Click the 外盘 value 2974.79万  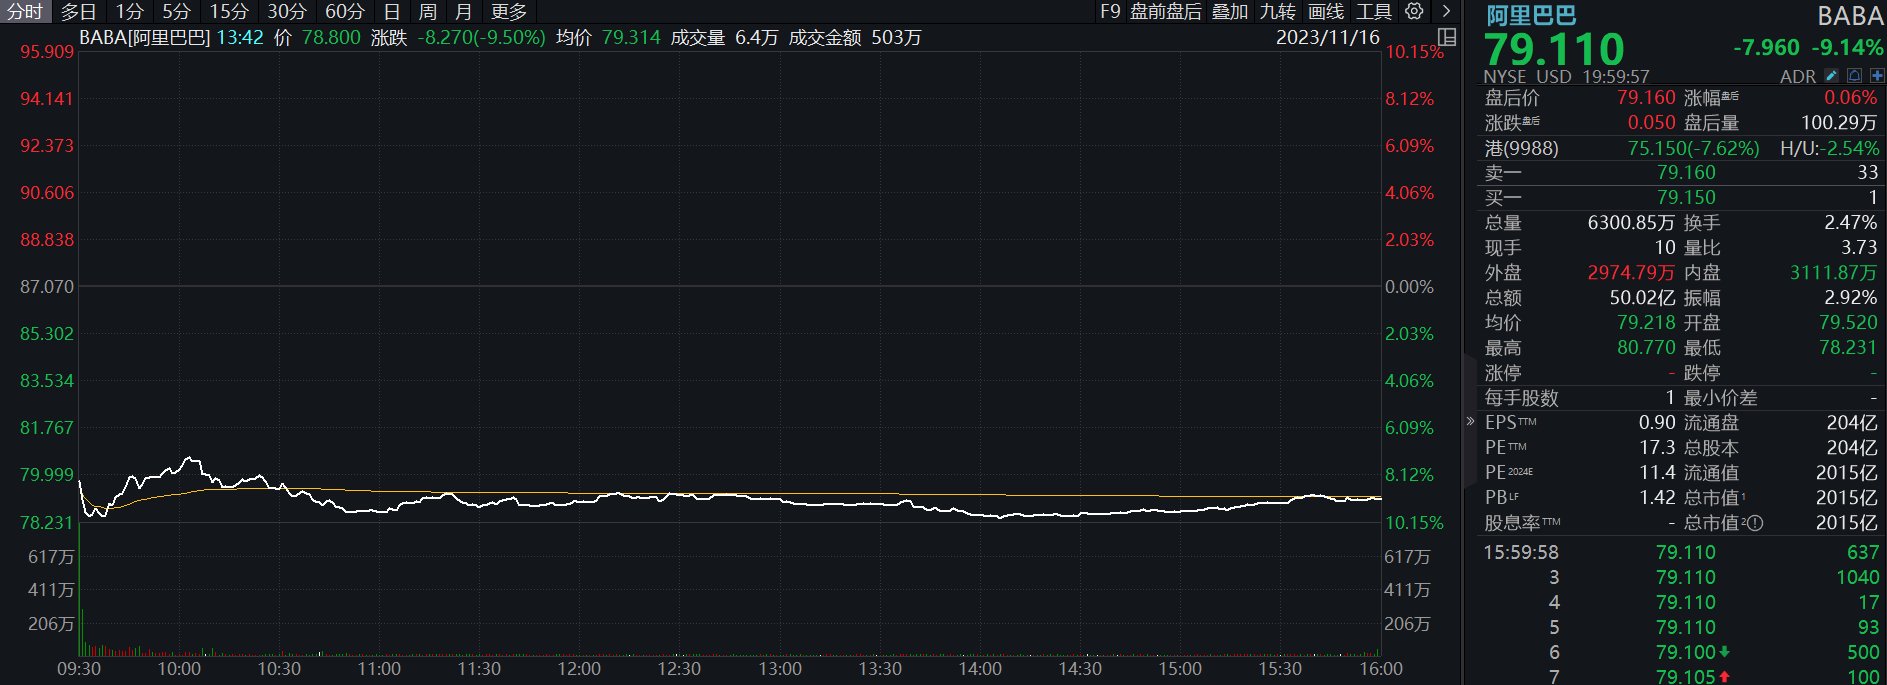1631,273
